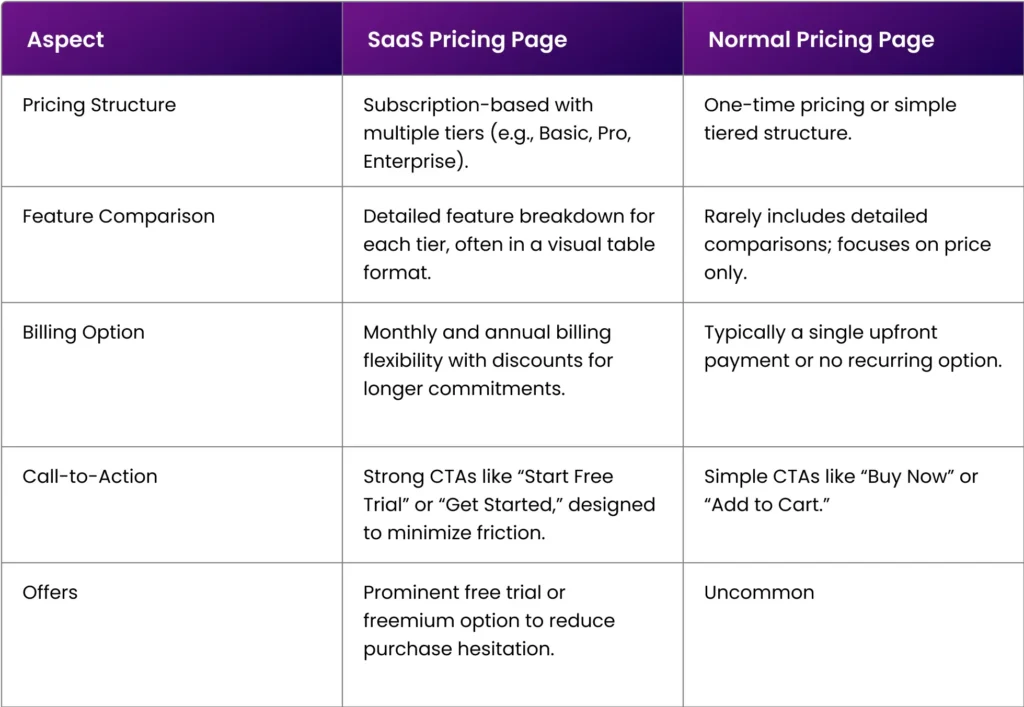
Task: Click the Aspect column header
Action: [x=65, y=41]
